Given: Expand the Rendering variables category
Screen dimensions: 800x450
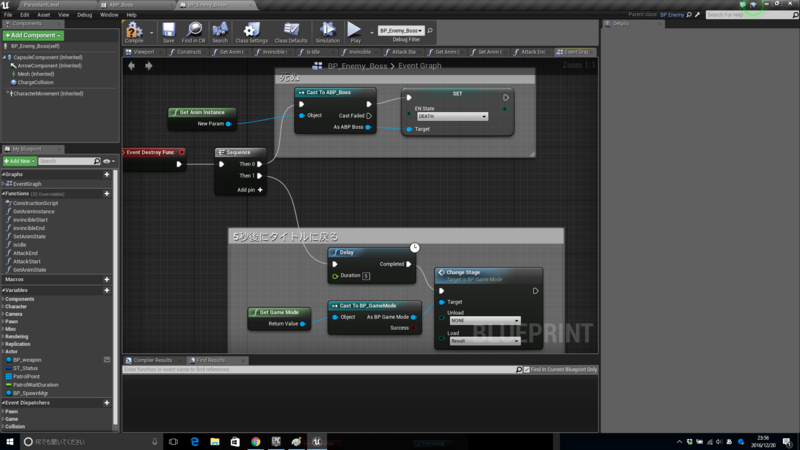Looking at the screenshot, I should pos(3,337).
